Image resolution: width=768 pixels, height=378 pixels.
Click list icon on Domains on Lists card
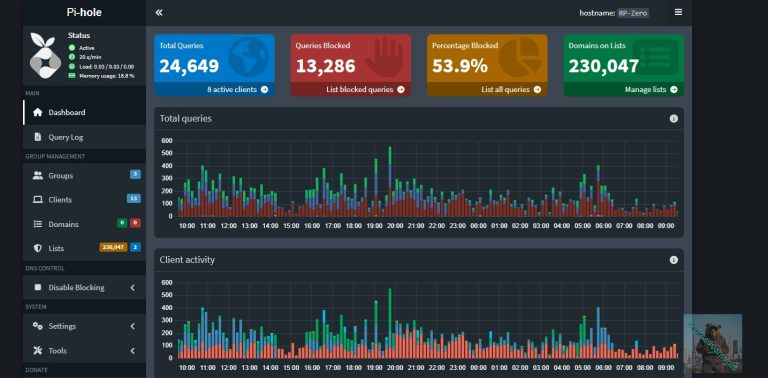[x=655, y=57]
